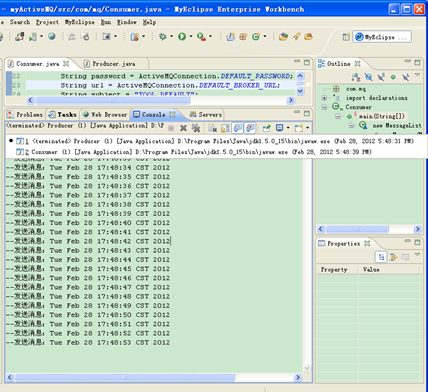Open the Project menu
428x392 pixels.
48,22
